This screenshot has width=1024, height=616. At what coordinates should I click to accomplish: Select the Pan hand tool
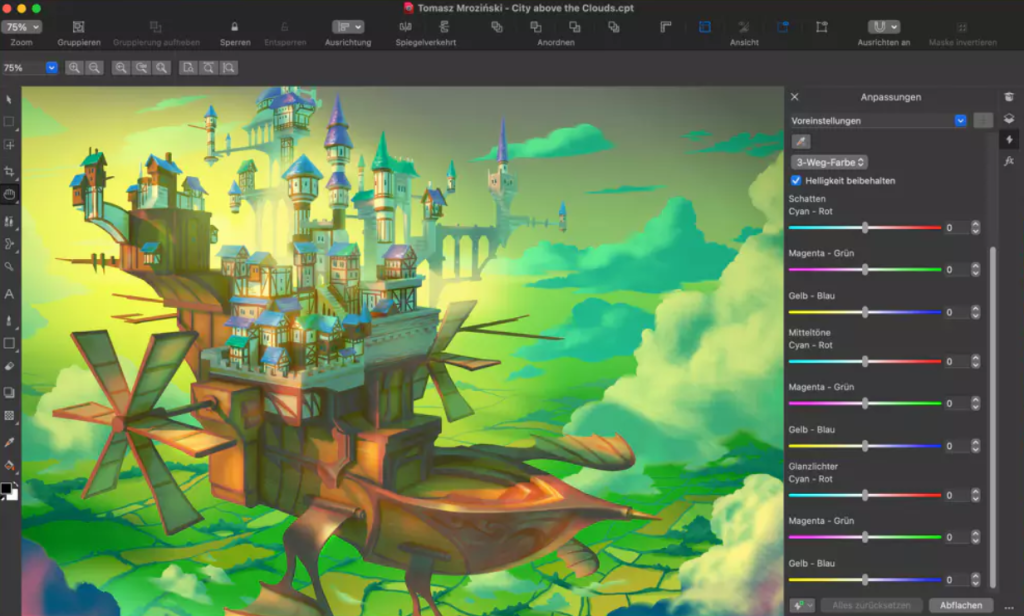tap(9, 194)
